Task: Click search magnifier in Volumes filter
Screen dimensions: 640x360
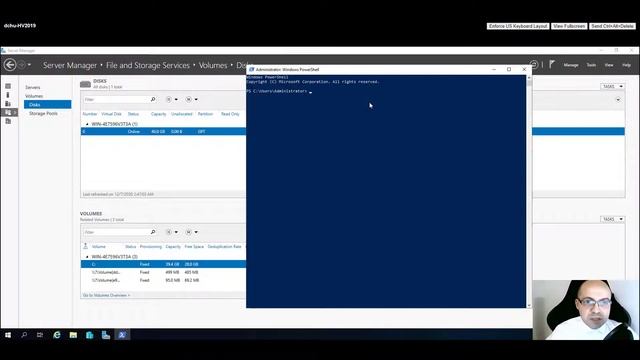Action: [153, 232]
